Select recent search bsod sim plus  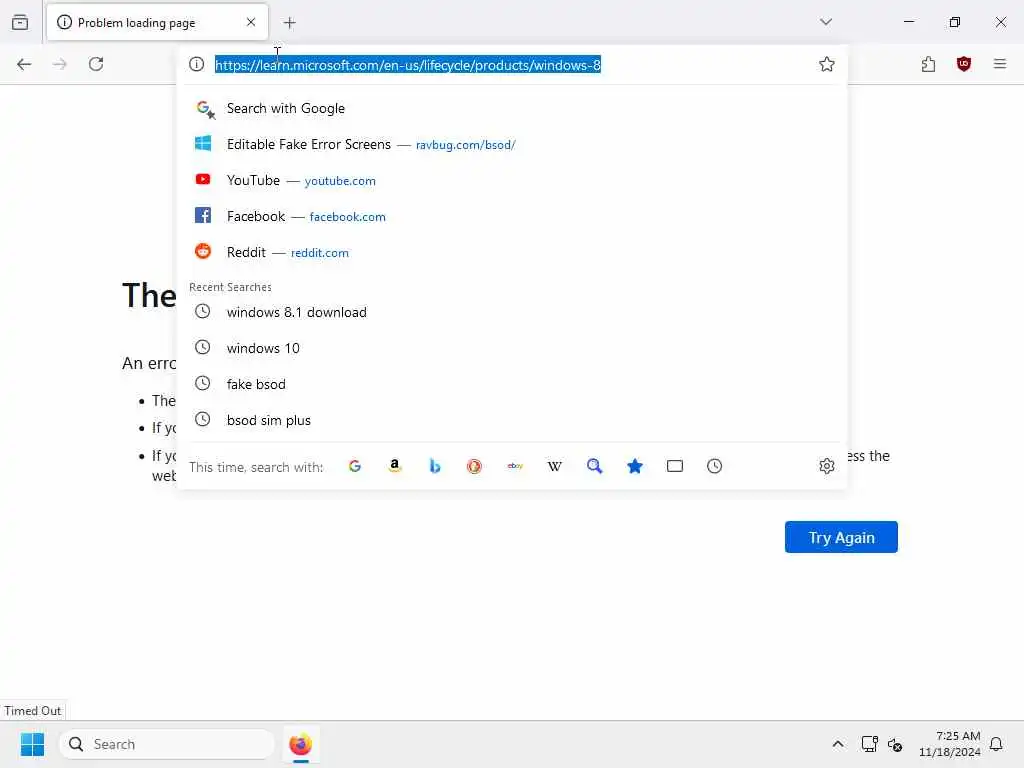click(x=512, y=420)
